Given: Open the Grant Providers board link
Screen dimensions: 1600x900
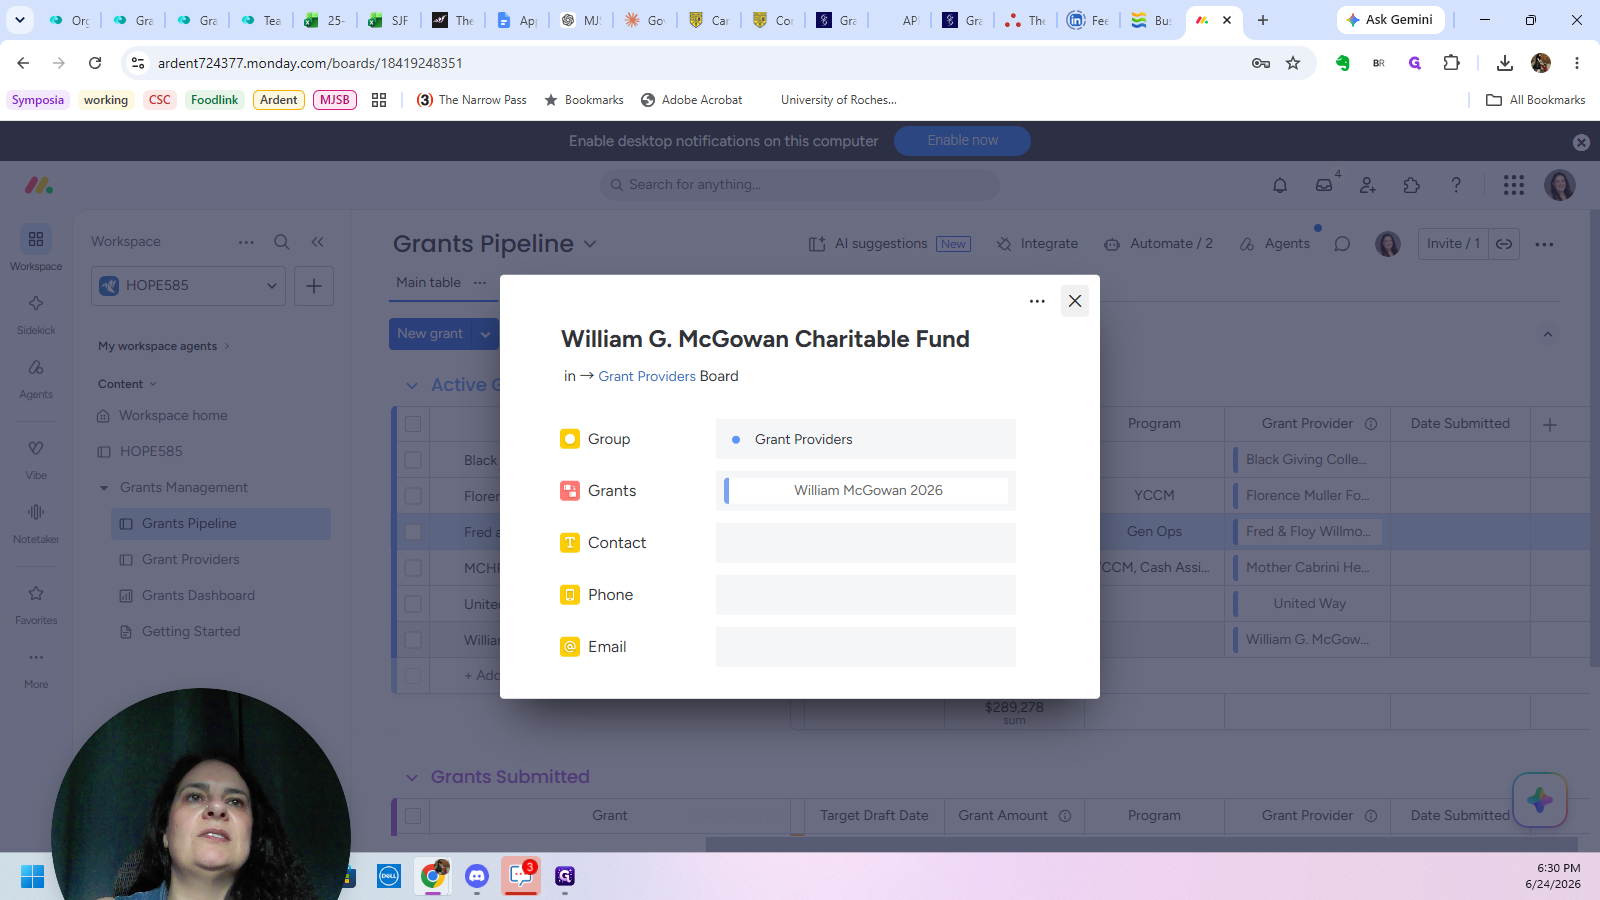Looking at the screenshot, I should (647, 376).
